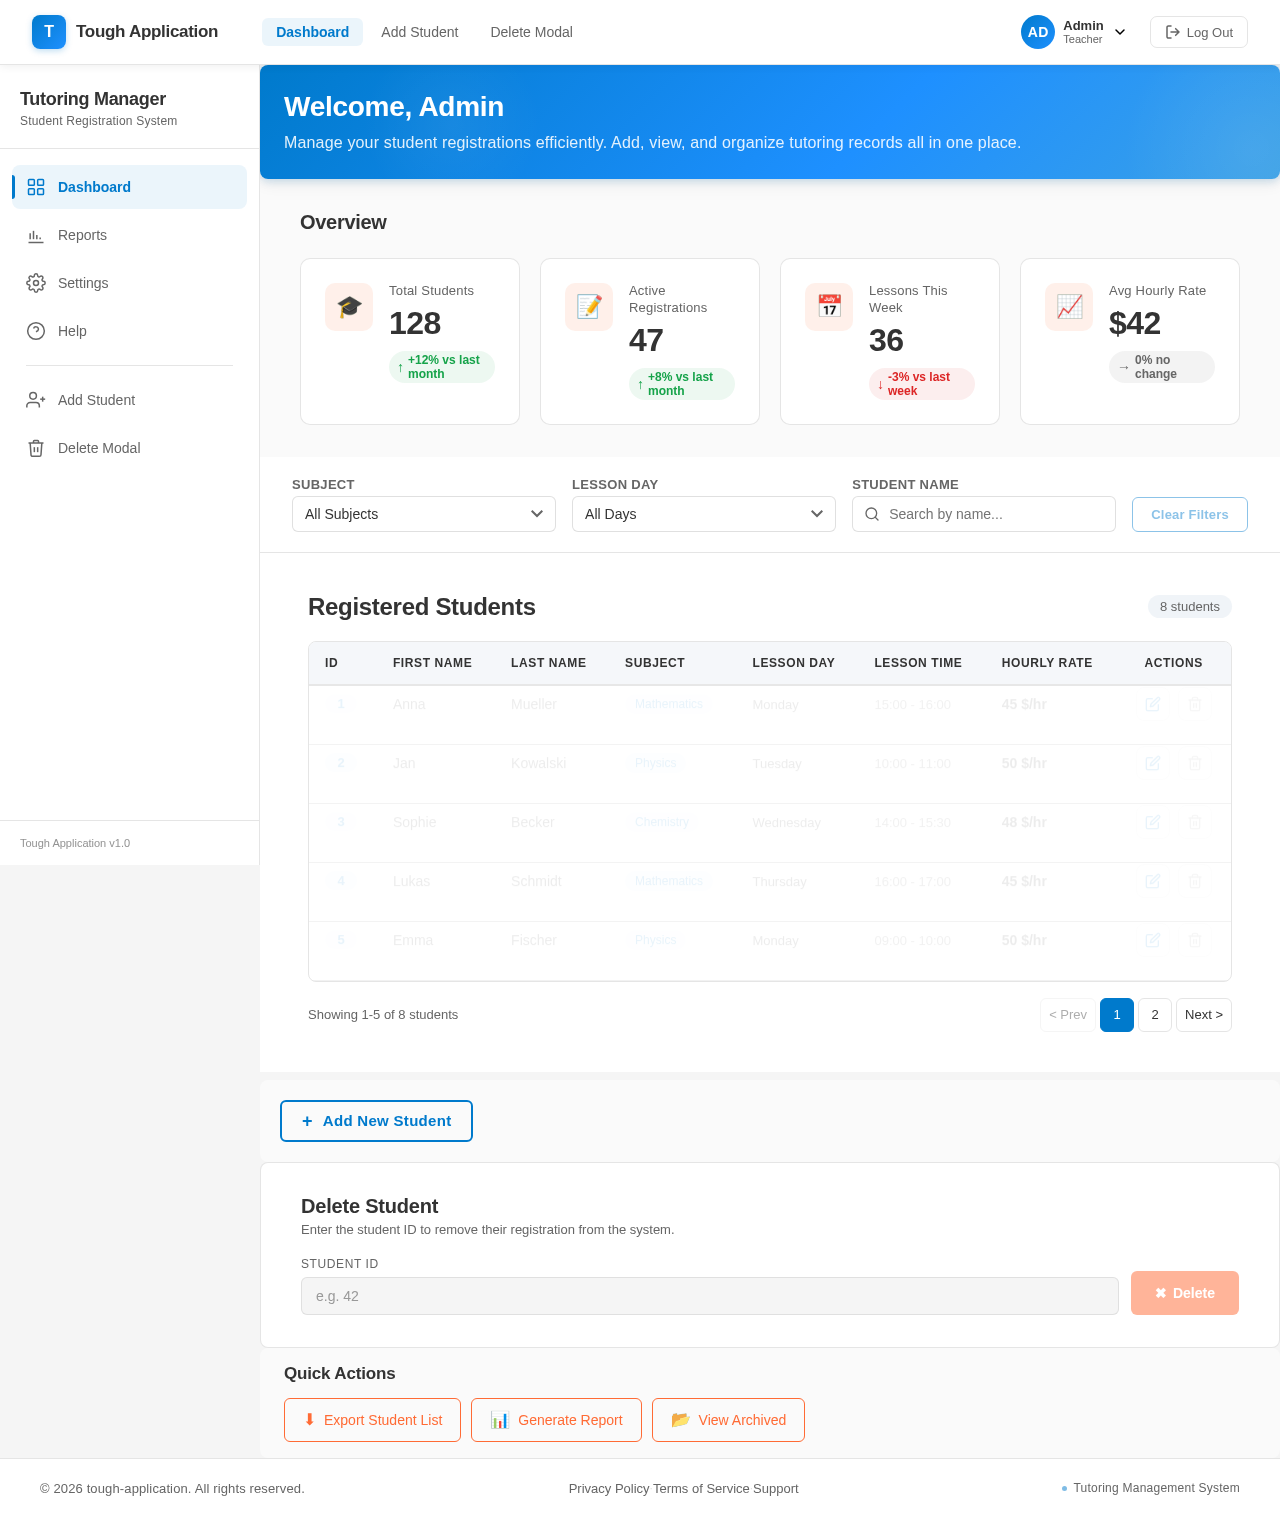Open Delete Modal in the sidebar
The height and width of the screenshot is (1518, 1280).
130,448
